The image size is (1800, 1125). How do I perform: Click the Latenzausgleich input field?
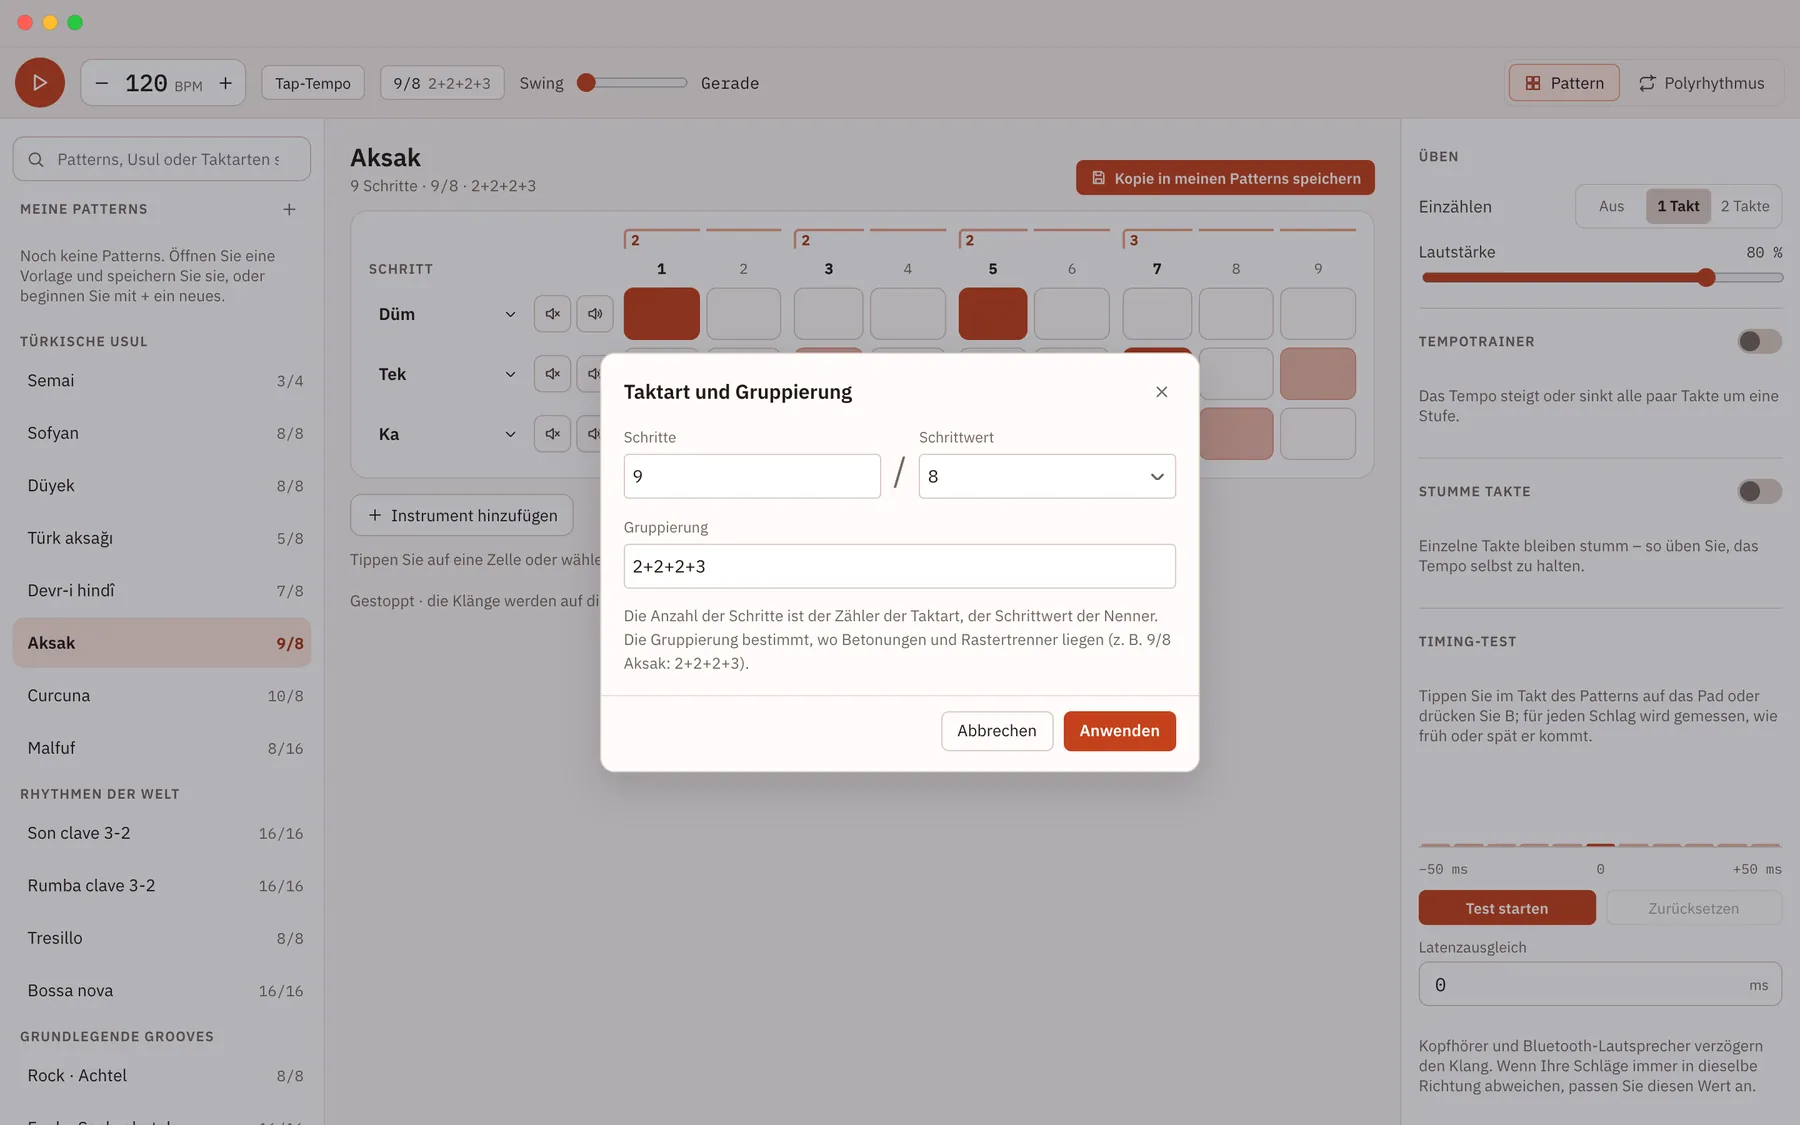1600,985
